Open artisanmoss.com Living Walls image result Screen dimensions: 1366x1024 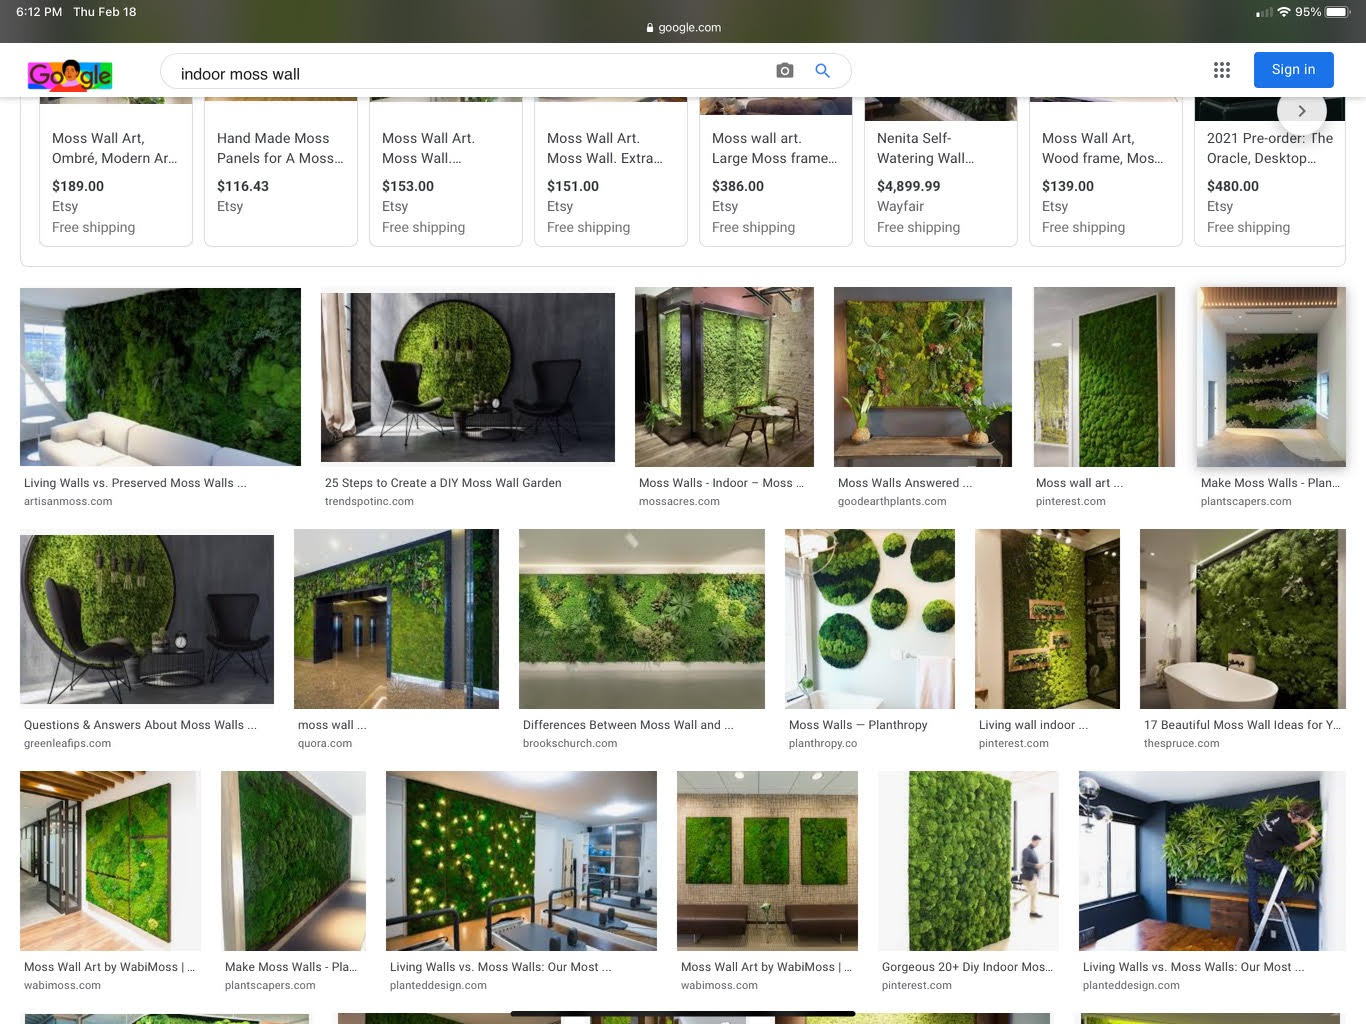coord(160,377)
